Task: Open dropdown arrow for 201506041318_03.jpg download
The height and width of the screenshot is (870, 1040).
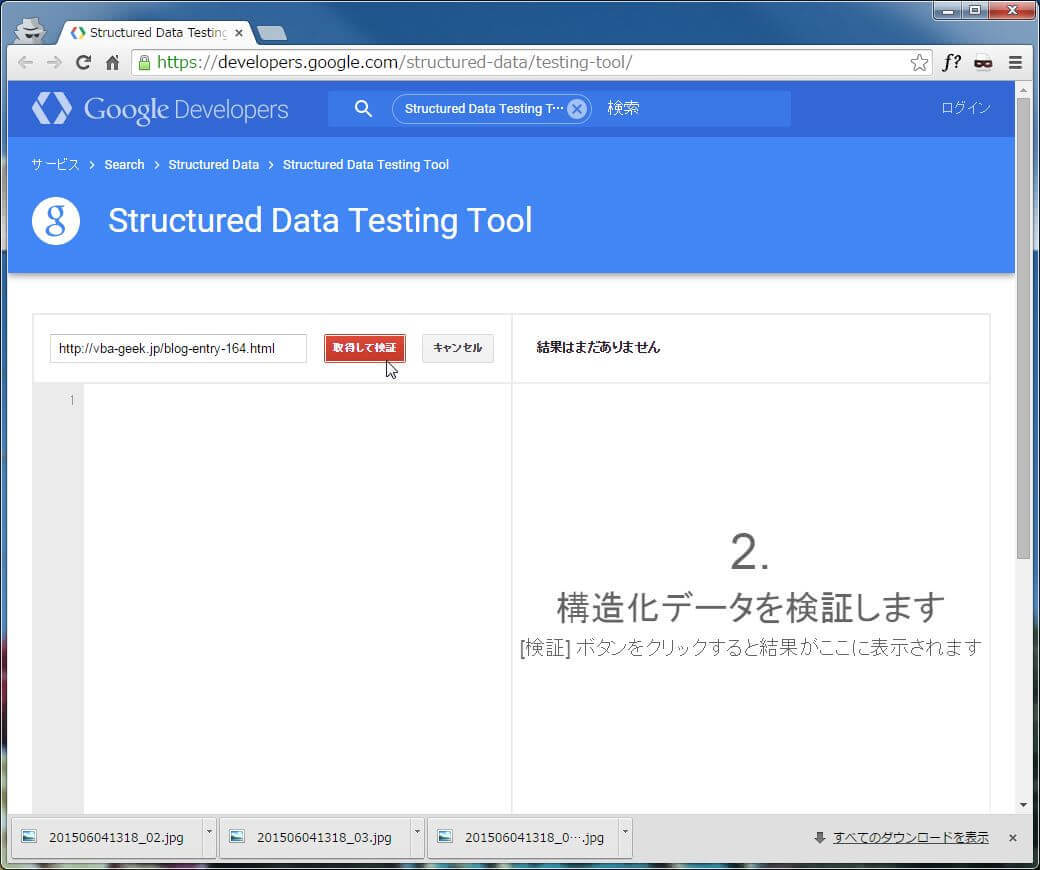Action: click(x=417, y=831)
